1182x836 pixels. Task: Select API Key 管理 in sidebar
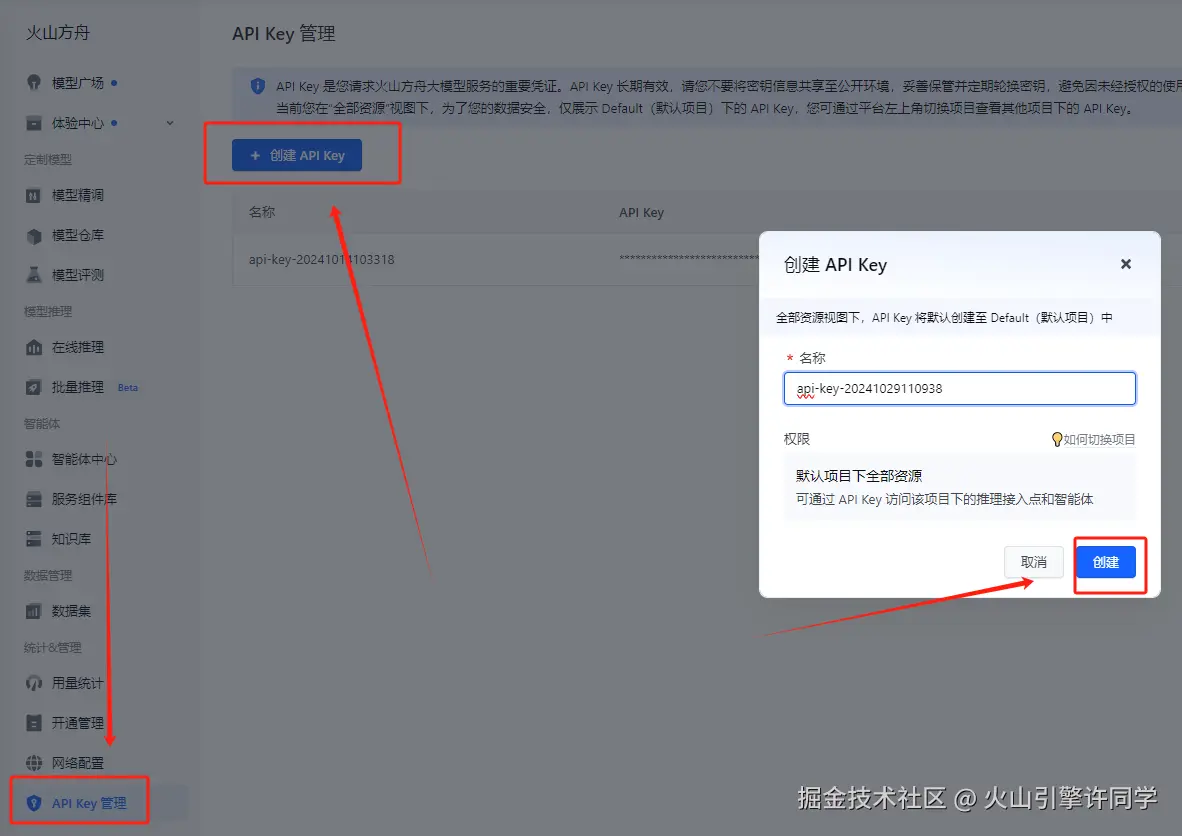pyautogui.click(x=89, y=803)
